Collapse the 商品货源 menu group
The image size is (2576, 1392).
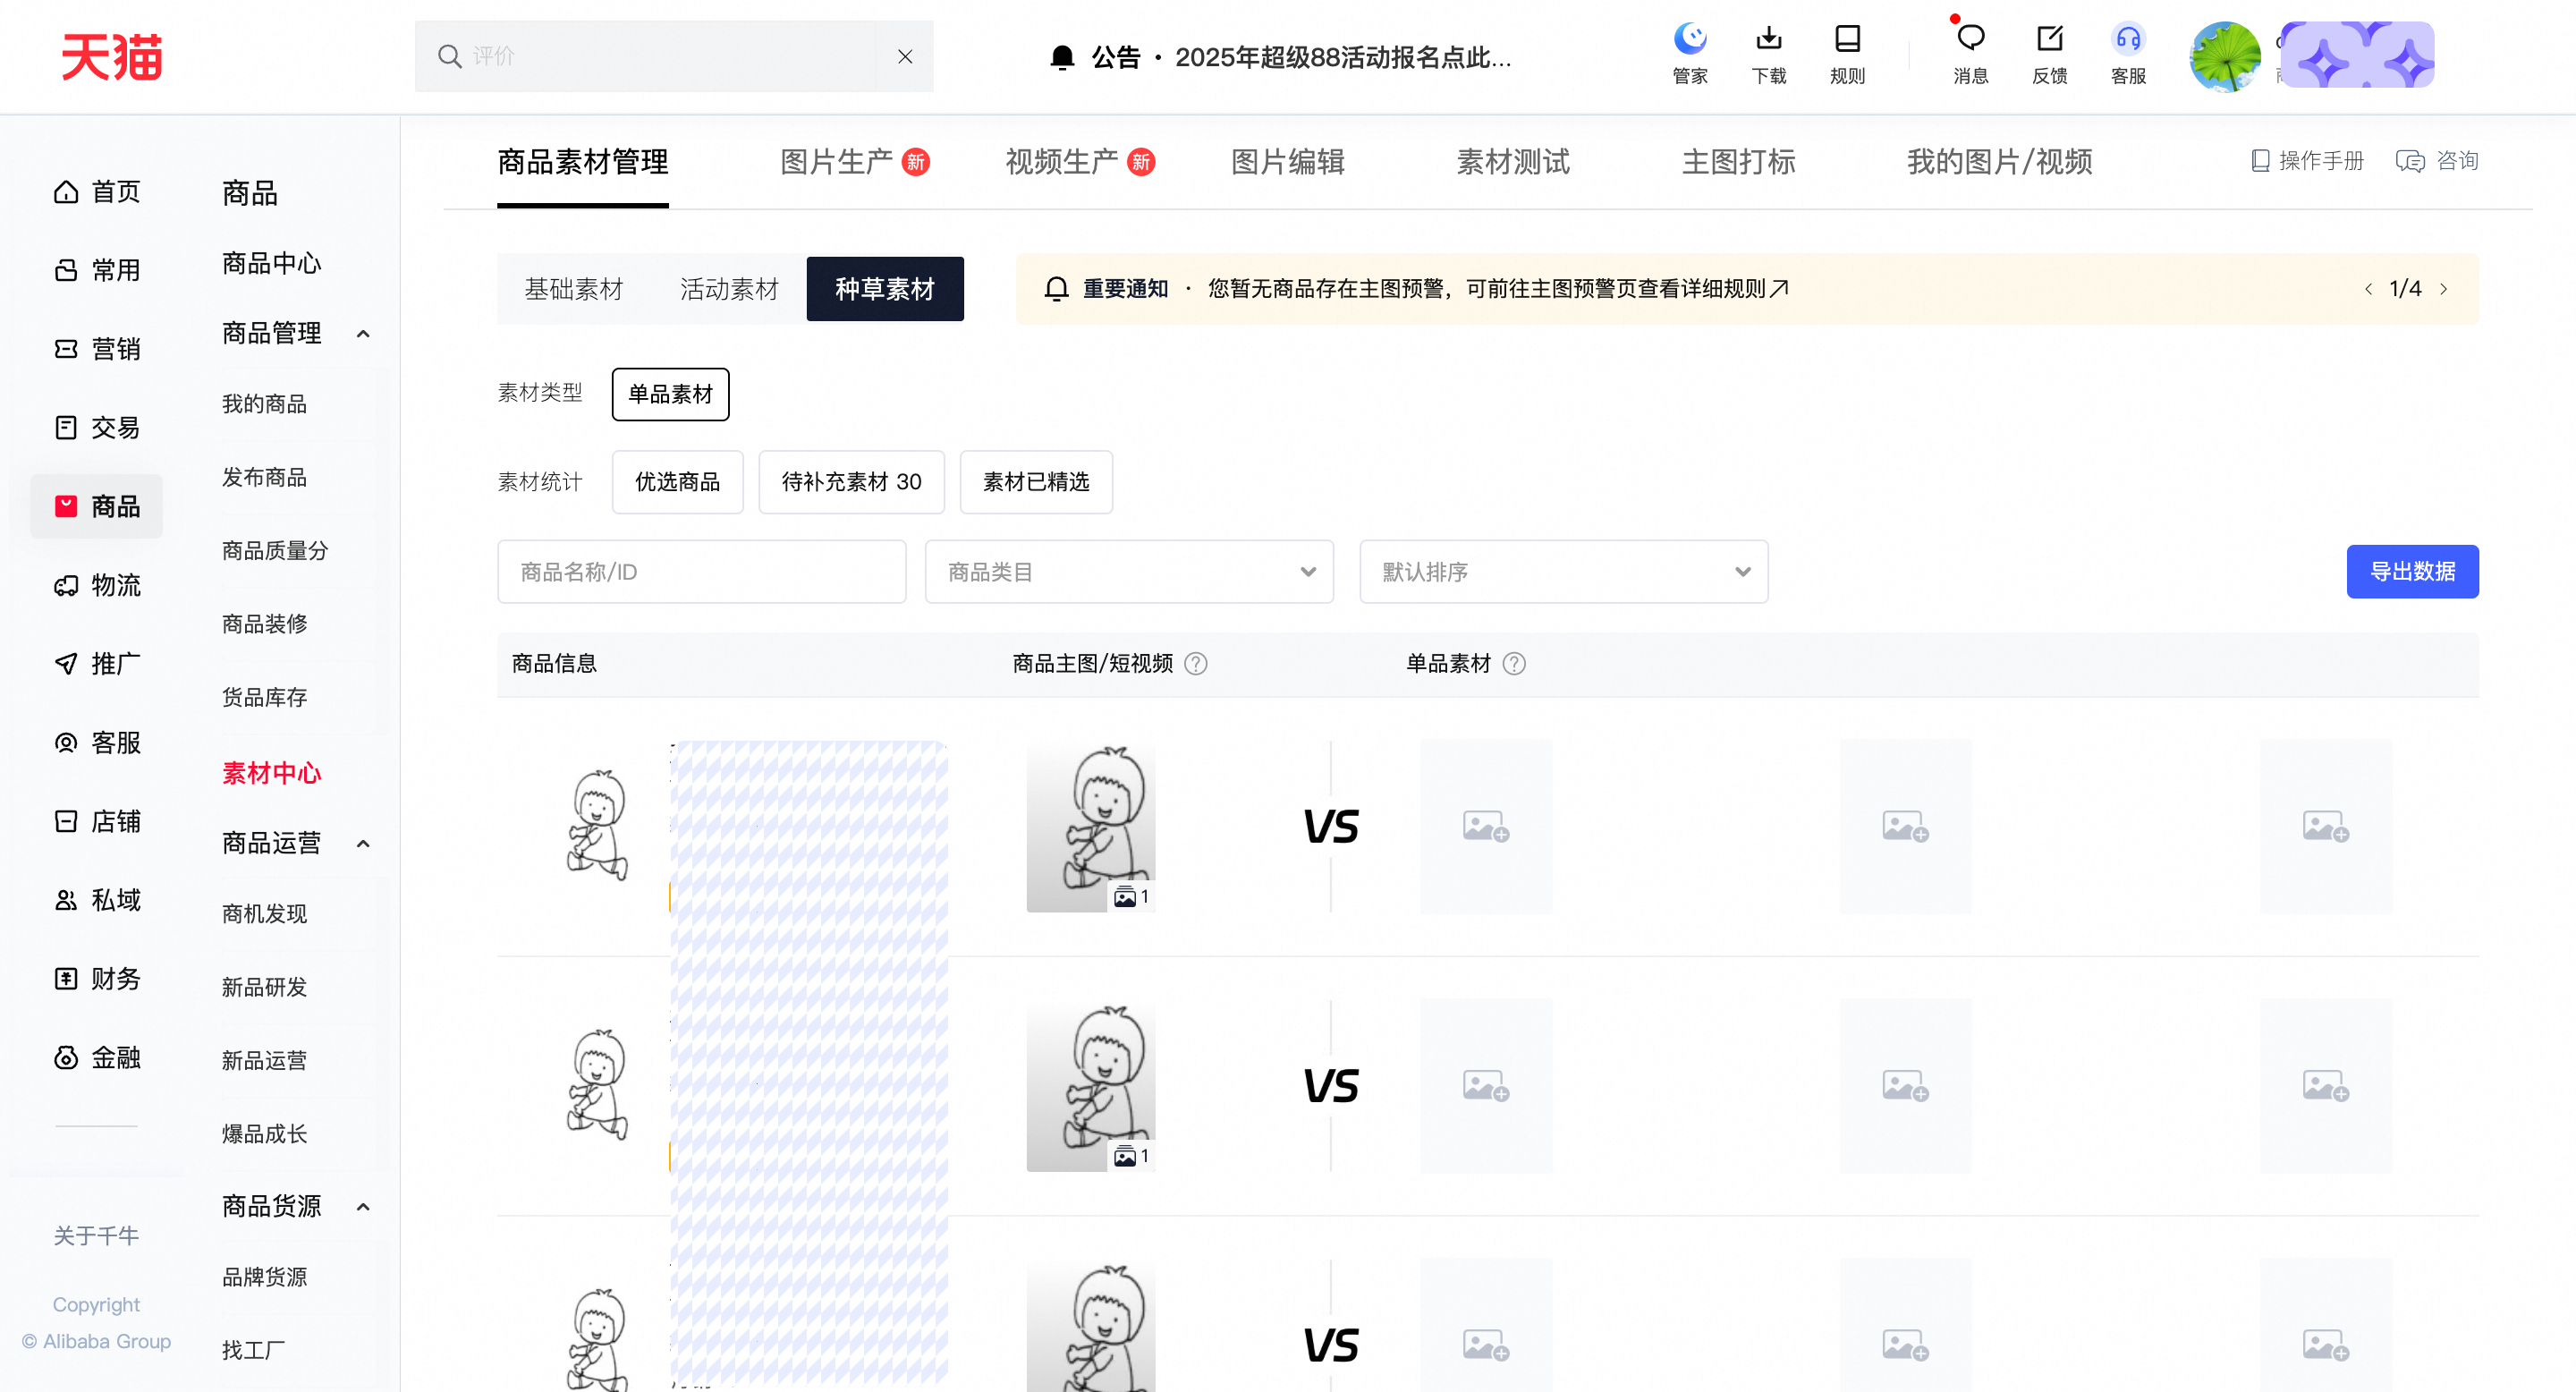tap(363, 1207)
